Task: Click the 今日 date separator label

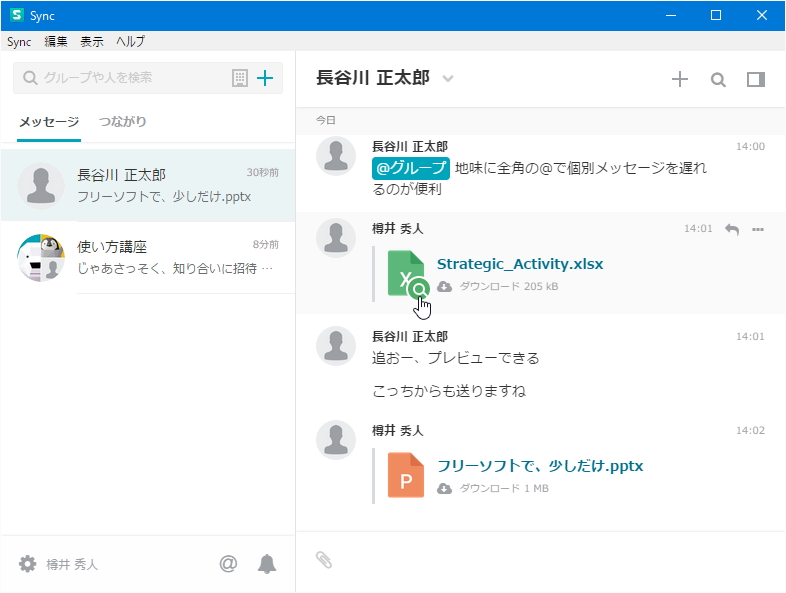Action: point(325,120)
